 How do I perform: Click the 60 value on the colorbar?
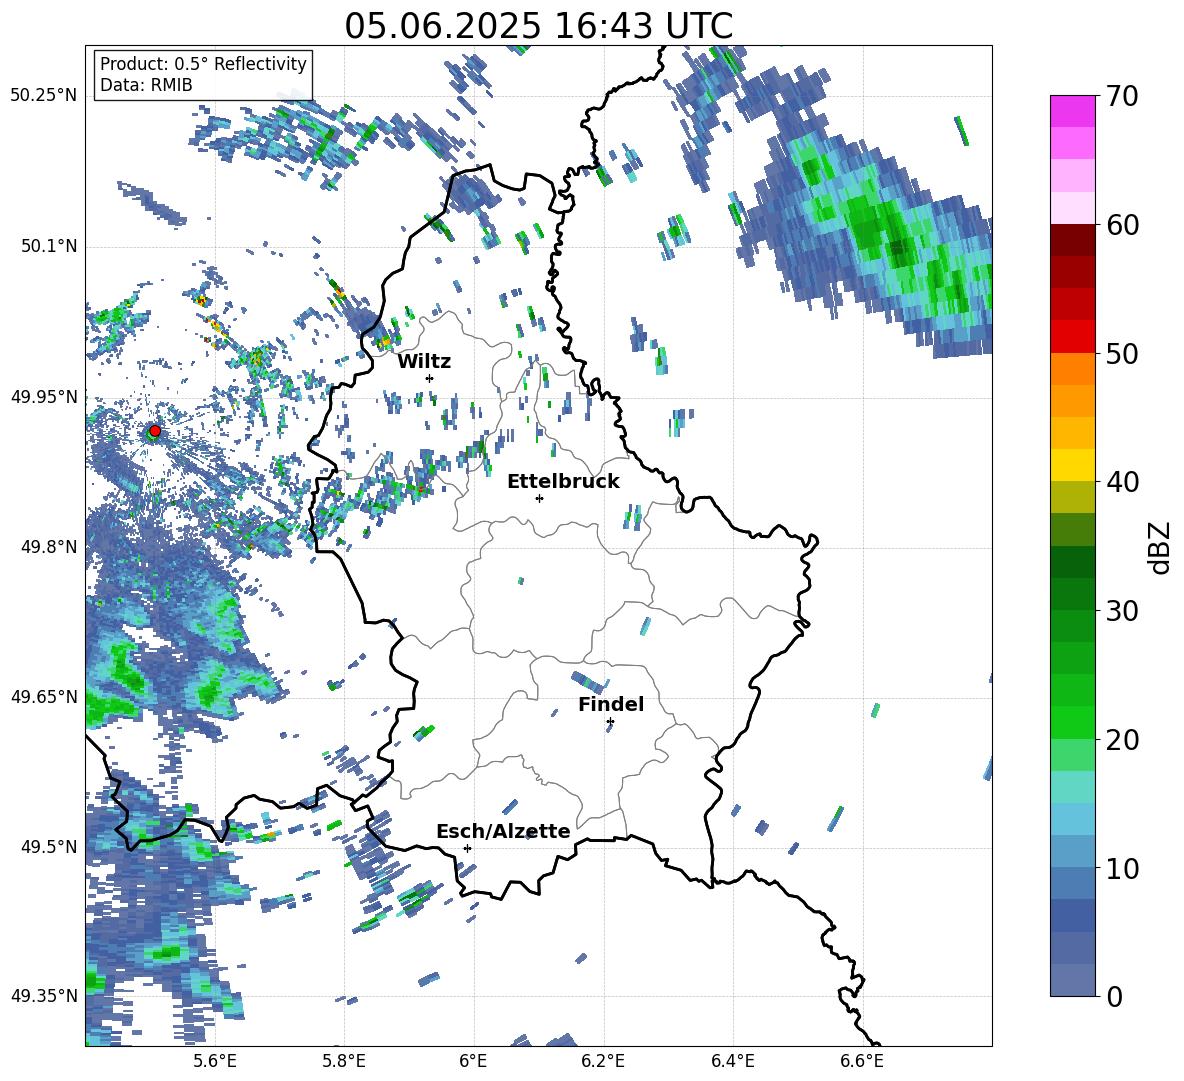pyautogui.click(x=1122, y=224)
